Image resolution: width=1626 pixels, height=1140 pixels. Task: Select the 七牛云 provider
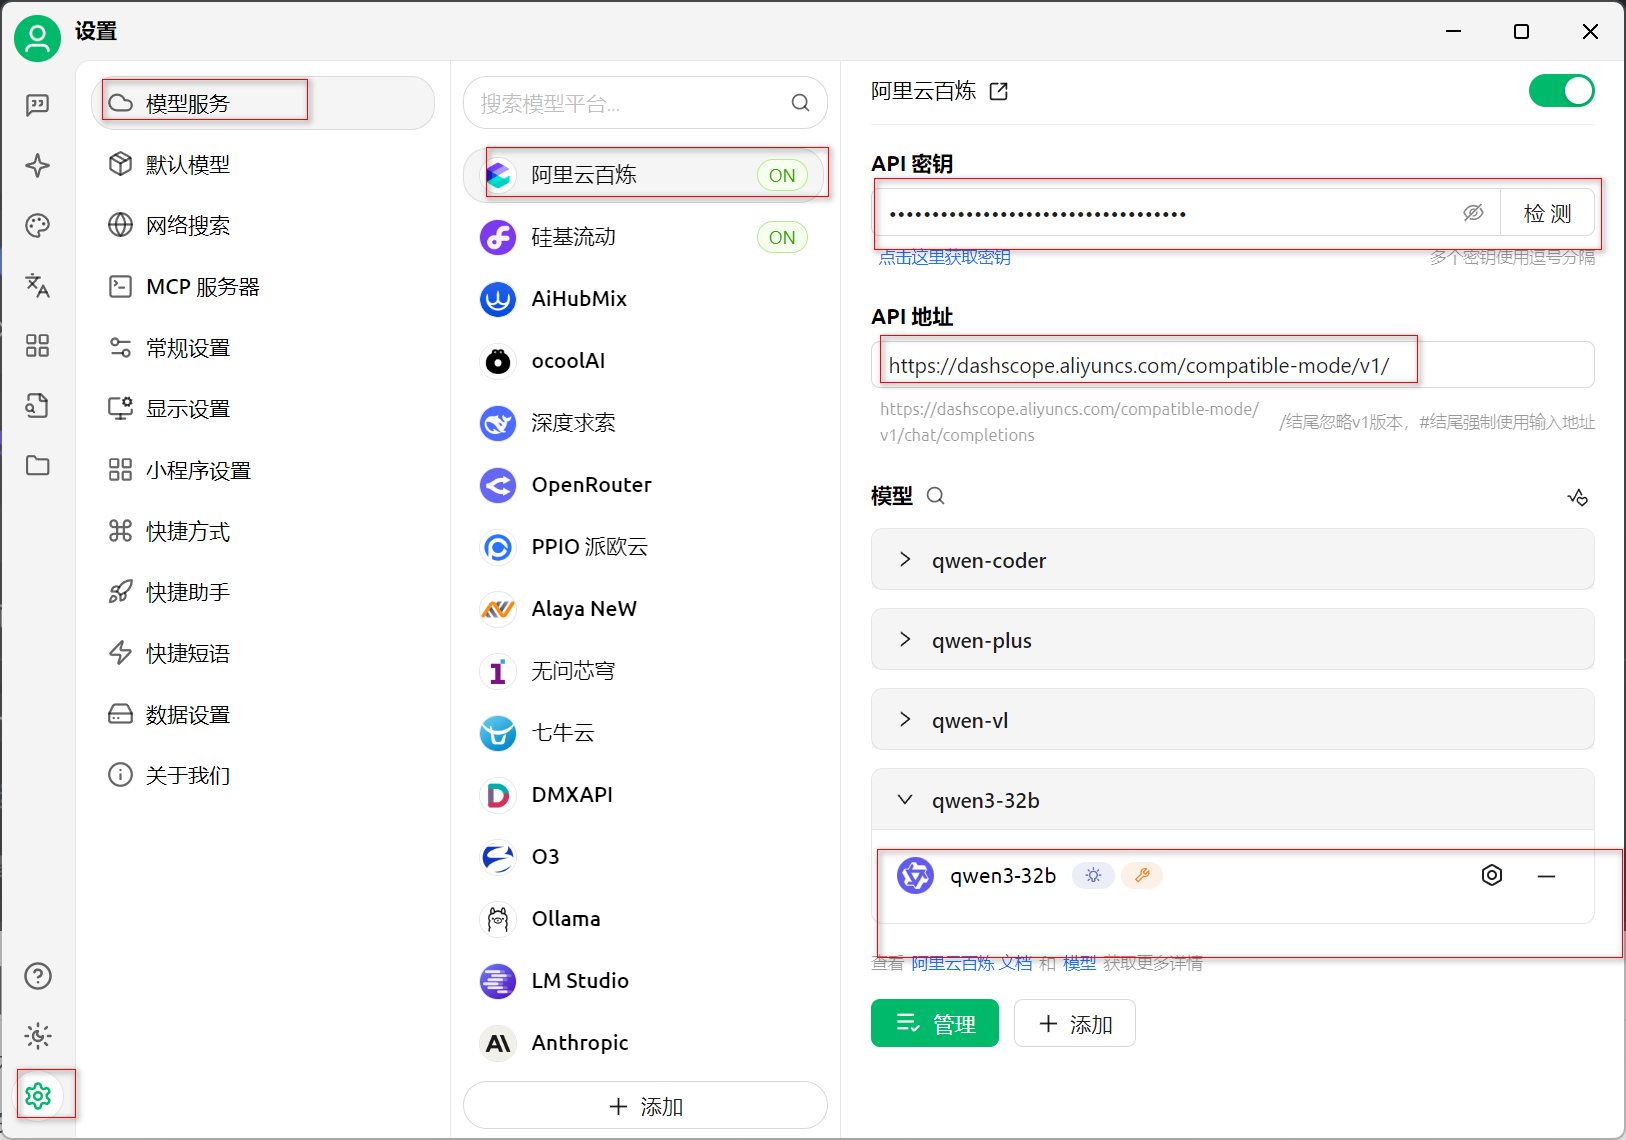pos(645,733)
